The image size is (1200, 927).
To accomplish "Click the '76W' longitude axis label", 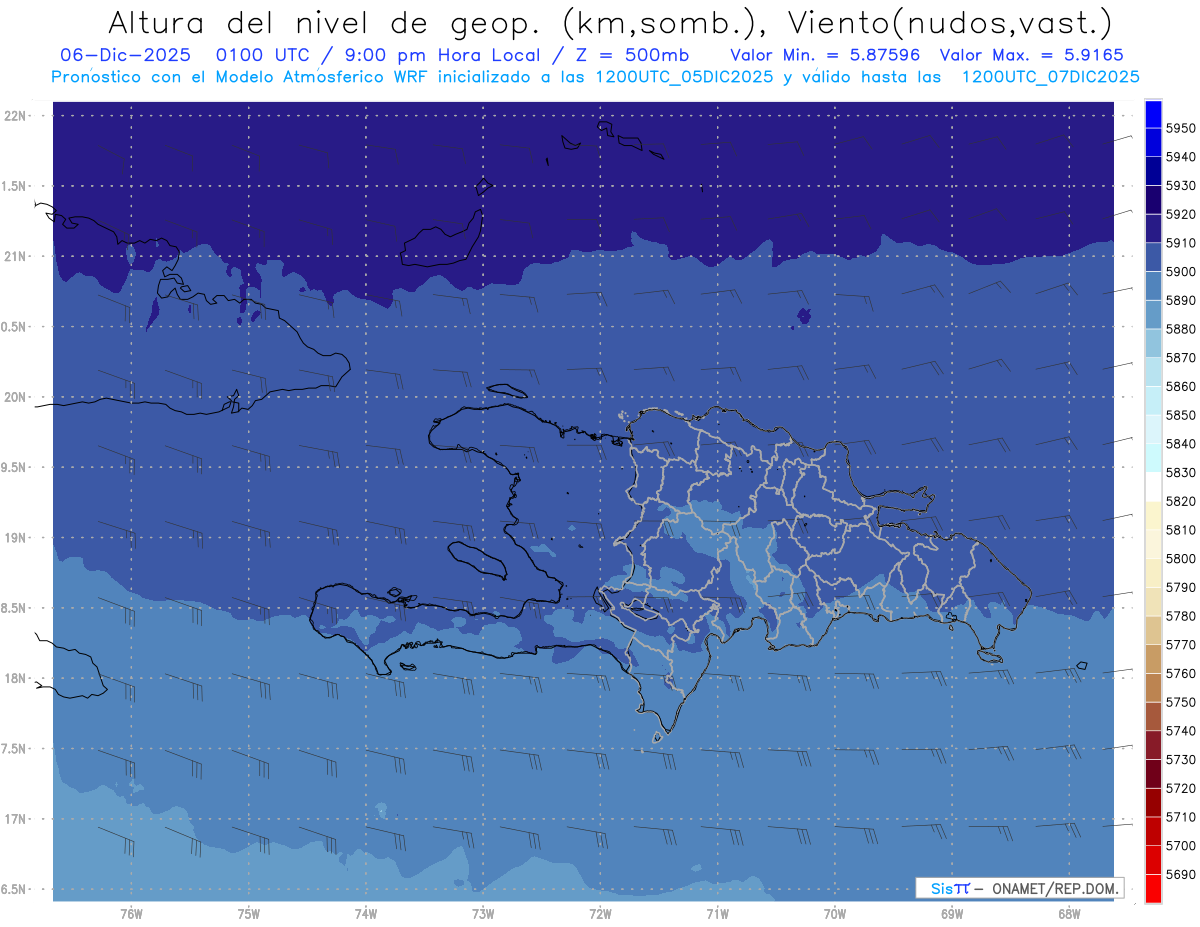I will 131,913.
